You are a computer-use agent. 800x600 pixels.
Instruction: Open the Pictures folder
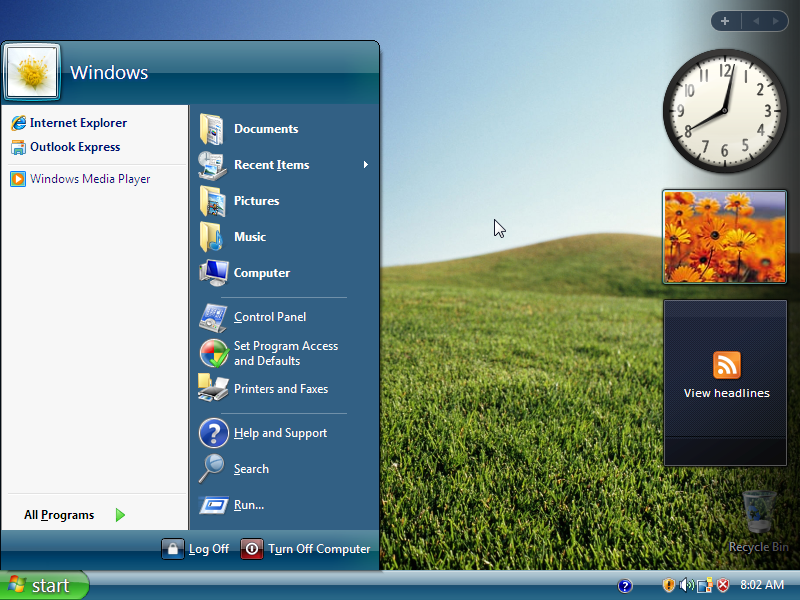[256, 201]
